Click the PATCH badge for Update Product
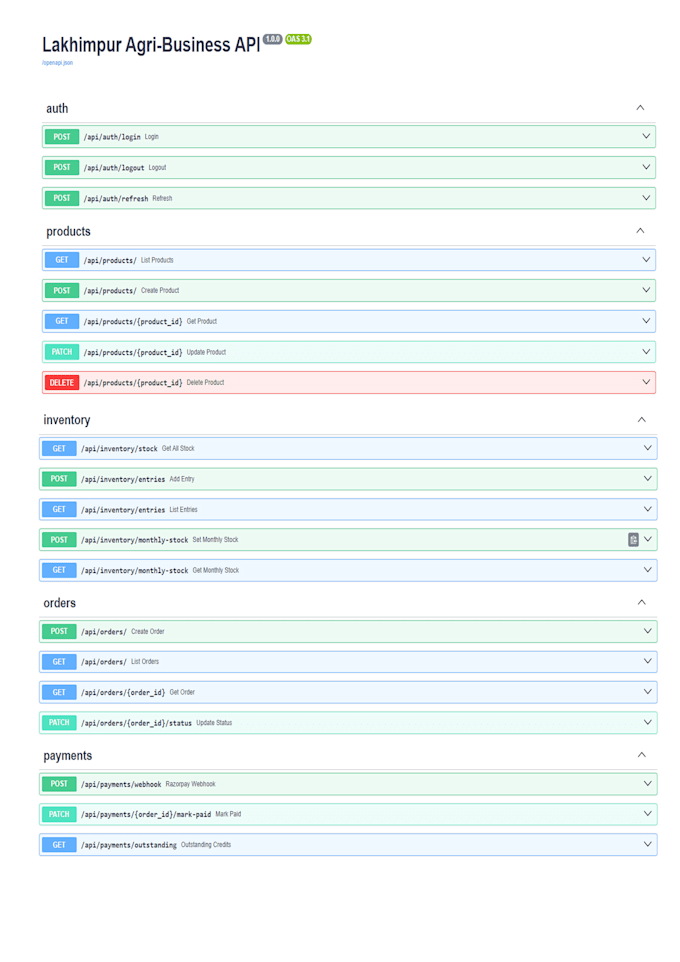 (62, 352)
